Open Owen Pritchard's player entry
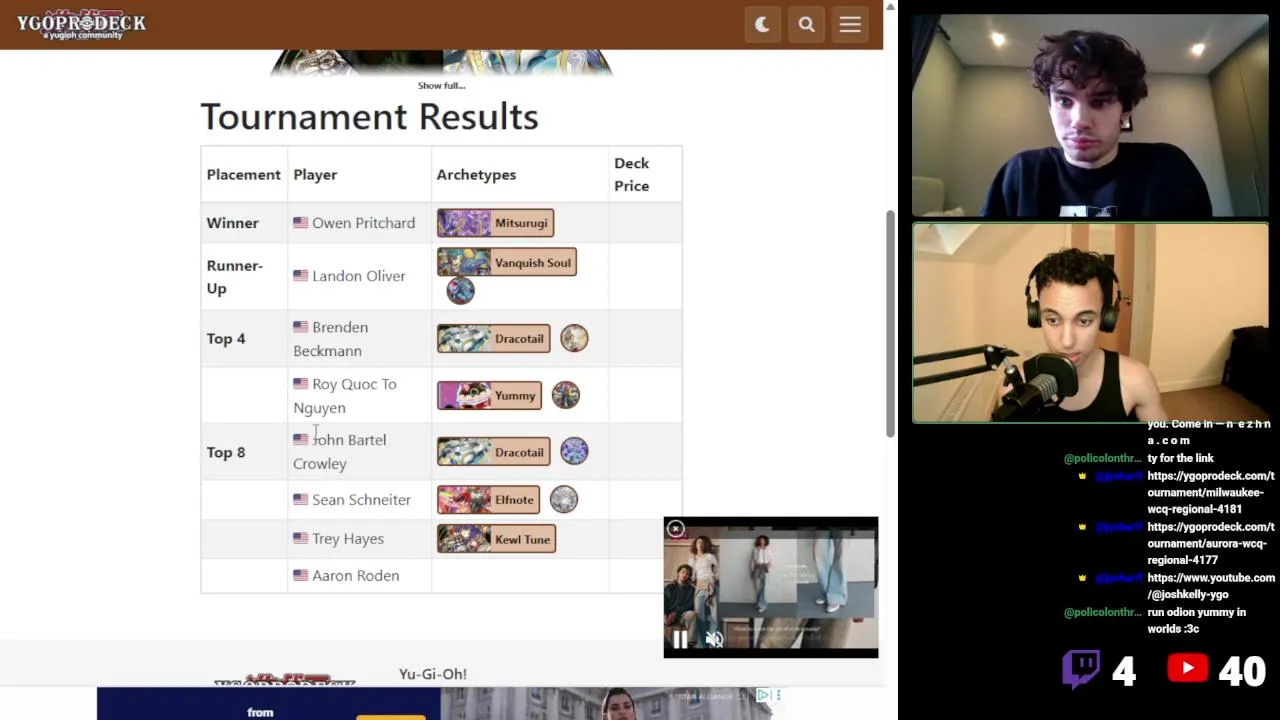The width and height of the screenshot is (1280, 720). [x=363, y=223]
